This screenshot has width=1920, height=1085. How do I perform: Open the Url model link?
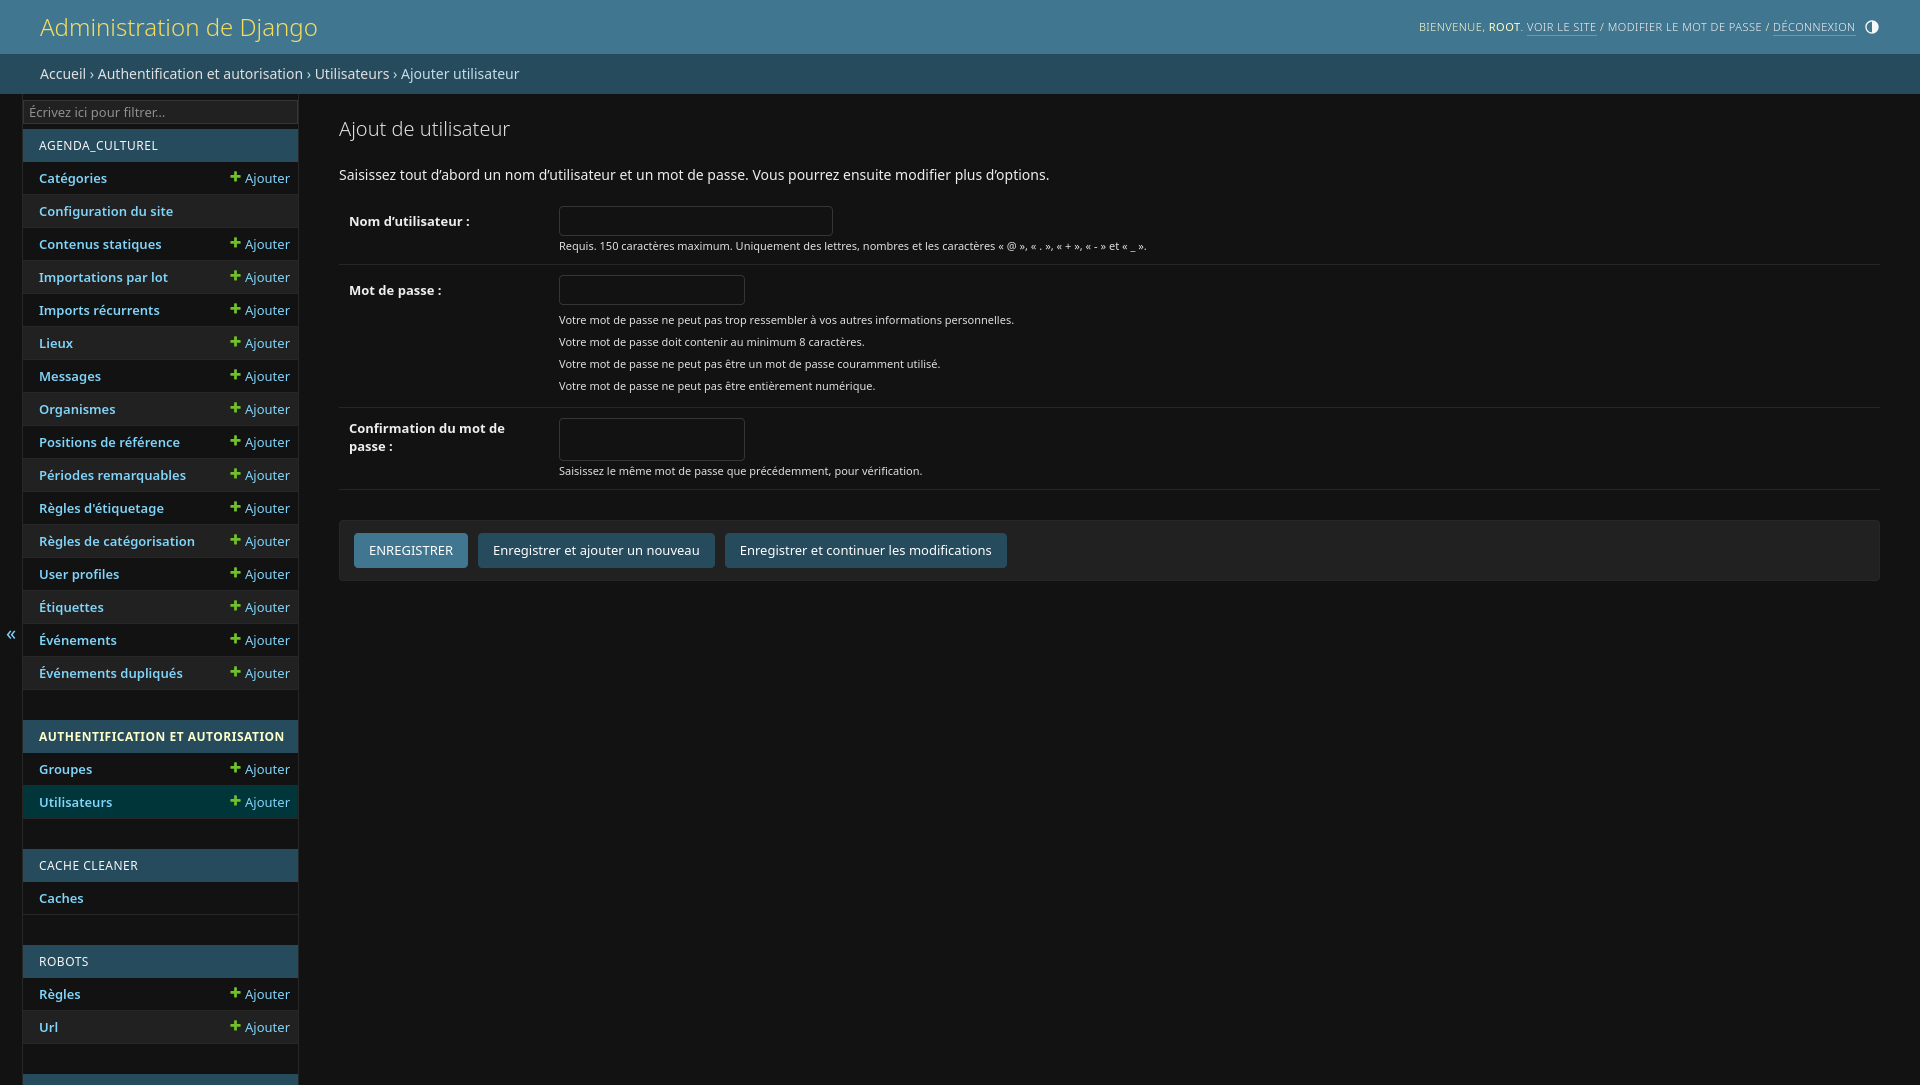(48, 1027)
